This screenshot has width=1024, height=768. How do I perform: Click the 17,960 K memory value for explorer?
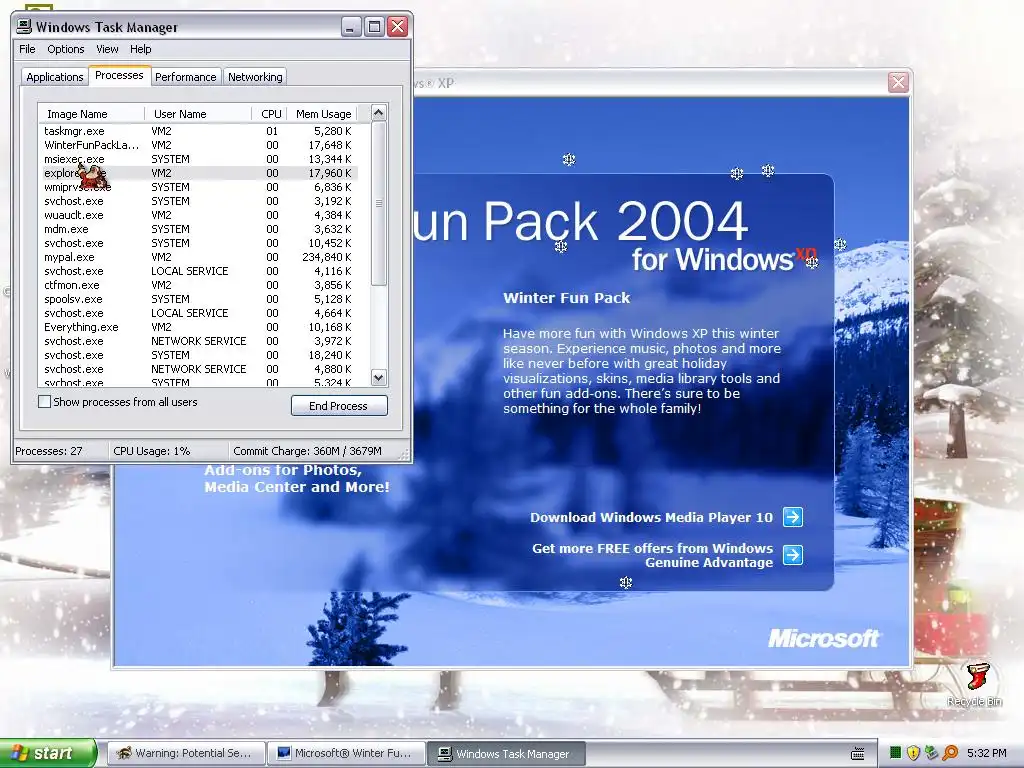[x=330, y=173]
